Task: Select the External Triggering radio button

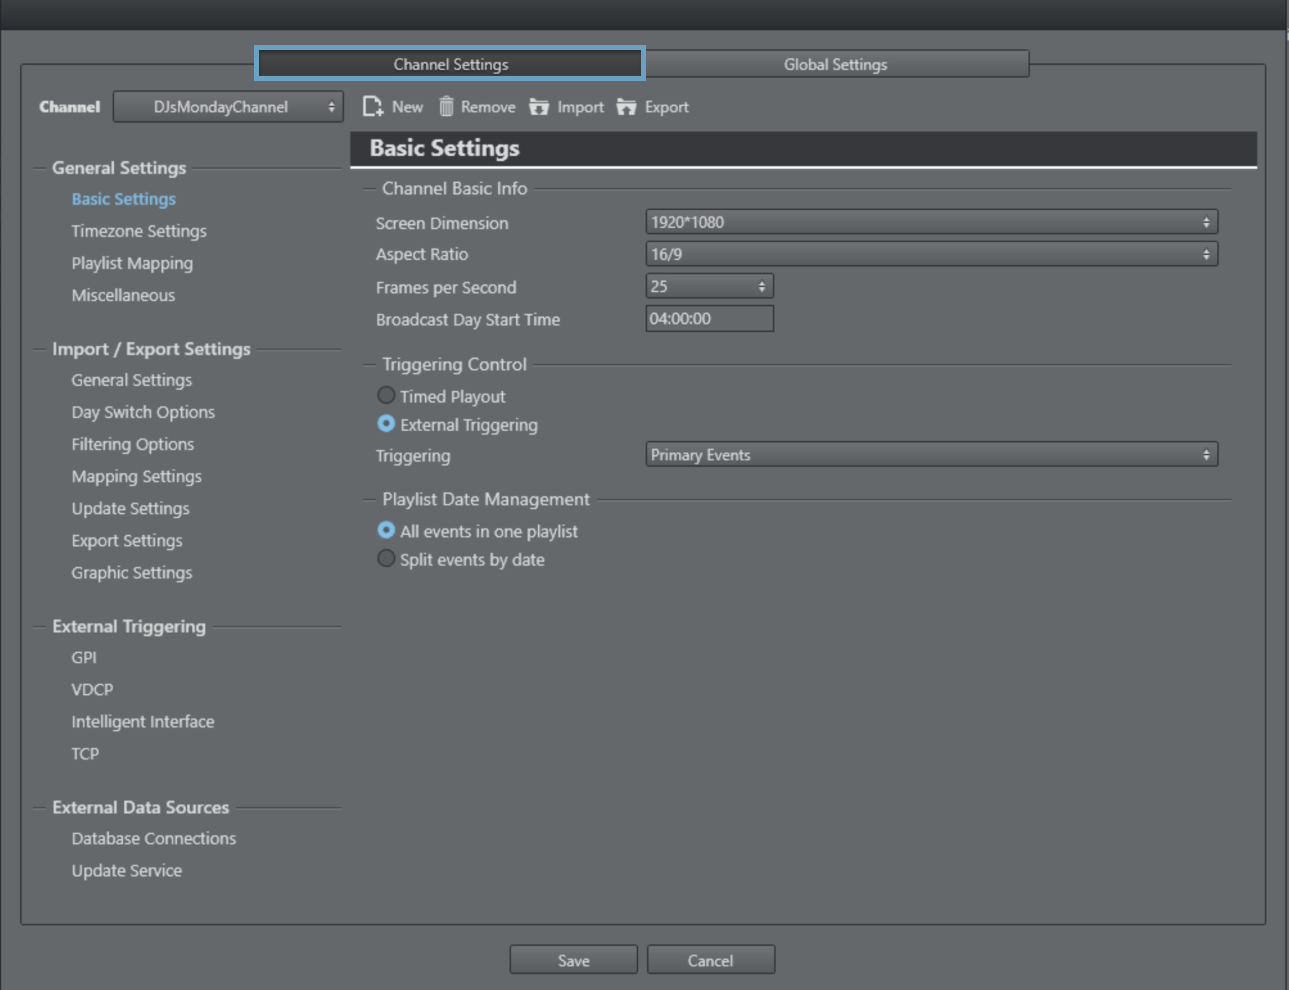Action: point(386,424)
